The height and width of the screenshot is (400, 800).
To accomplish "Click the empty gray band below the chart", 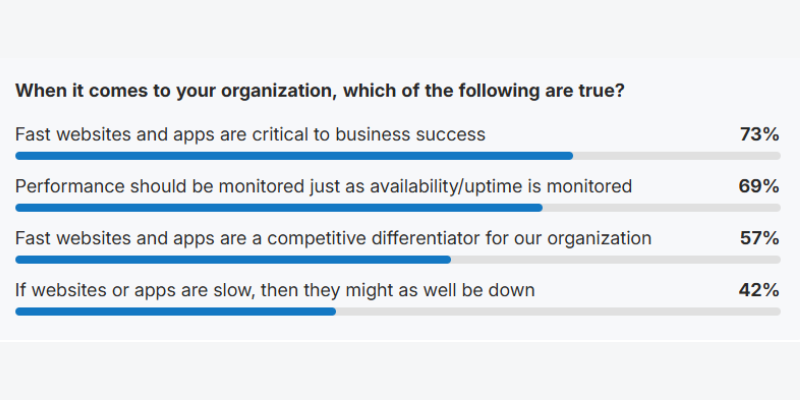I will point(400,371).
